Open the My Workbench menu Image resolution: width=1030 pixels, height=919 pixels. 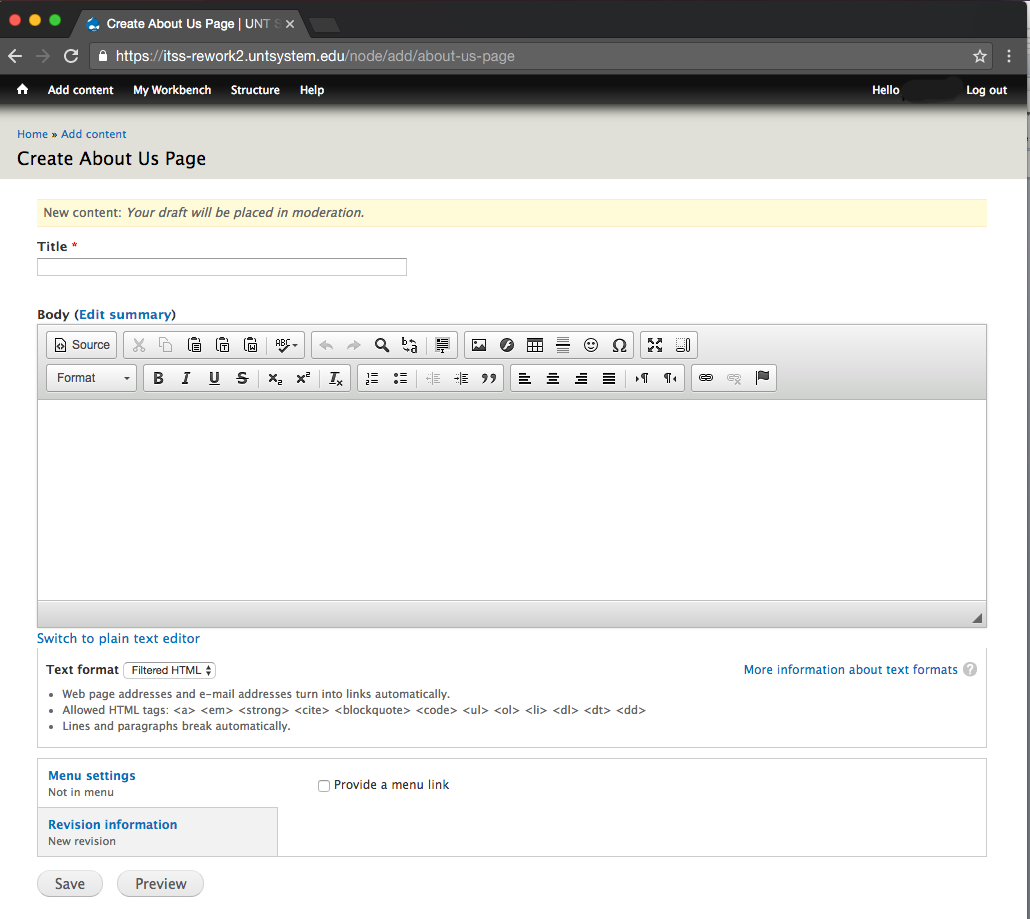[x=172, y=90]
